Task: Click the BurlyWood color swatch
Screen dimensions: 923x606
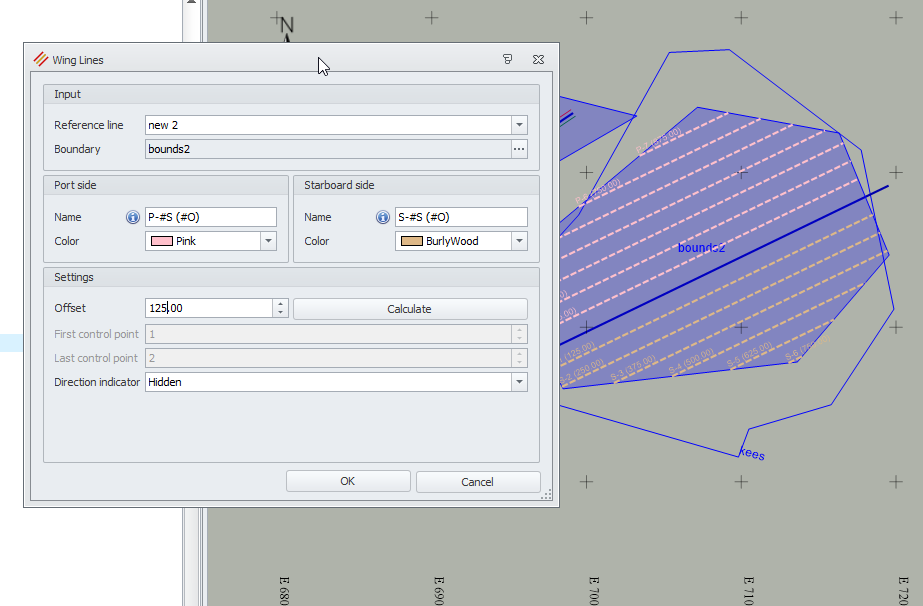Action: tap(411, 241)
